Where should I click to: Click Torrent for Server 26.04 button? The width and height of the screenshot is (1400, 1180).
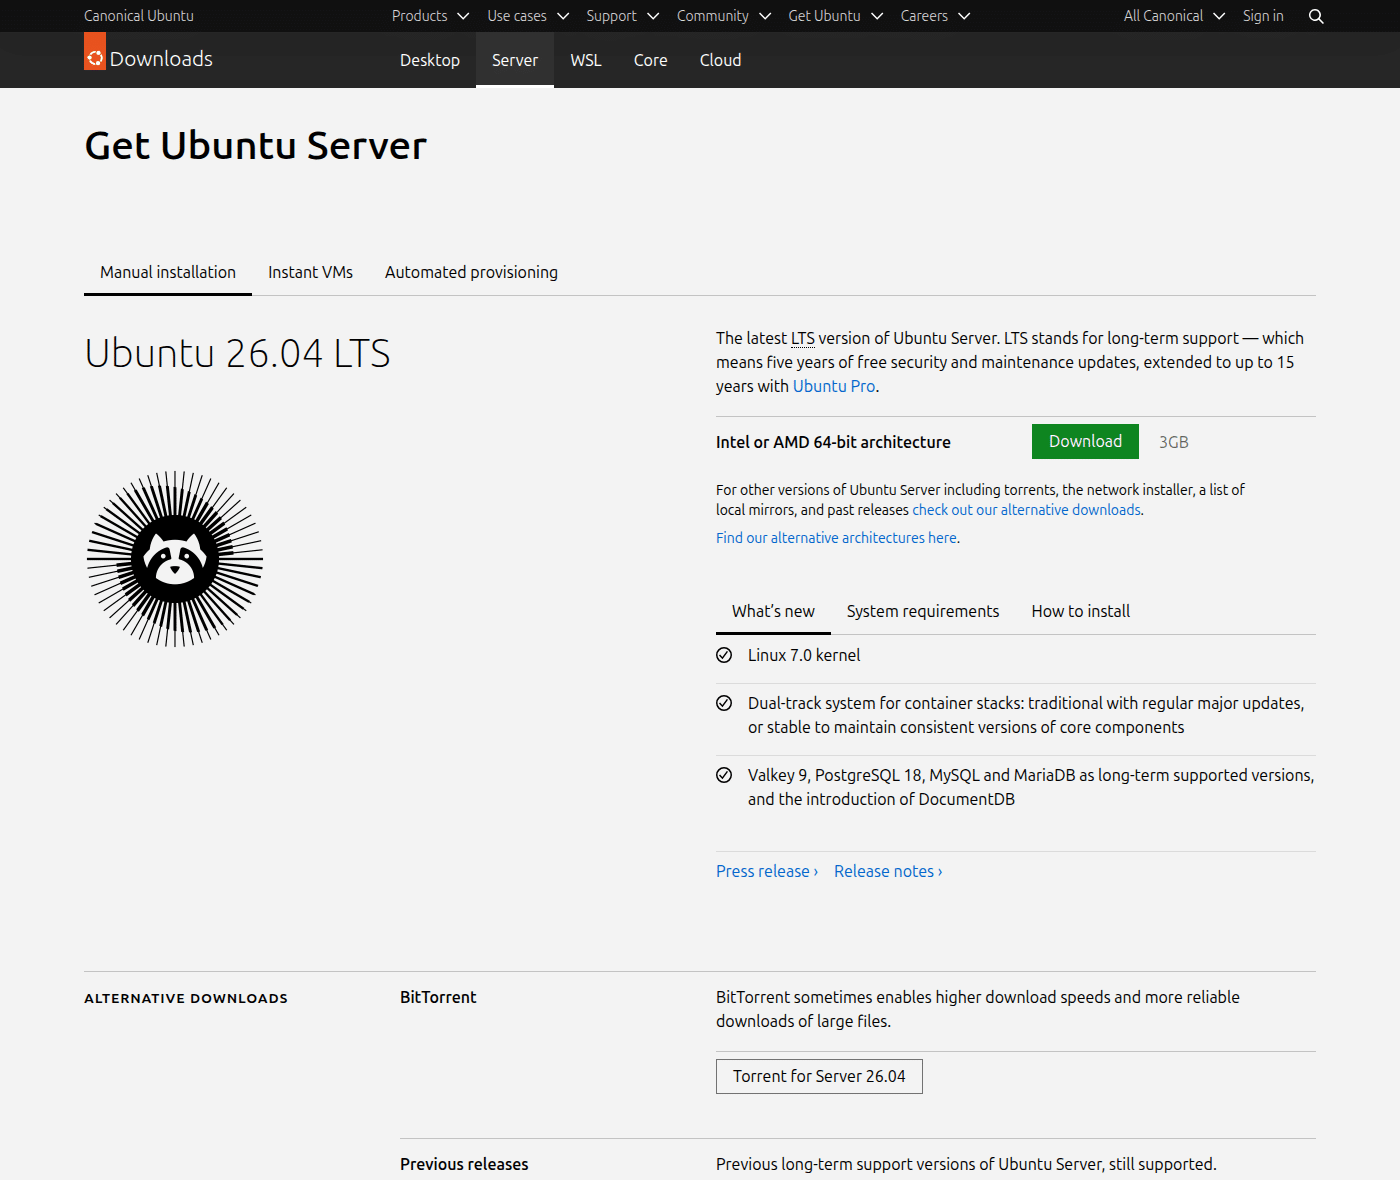pos(819,1076)
